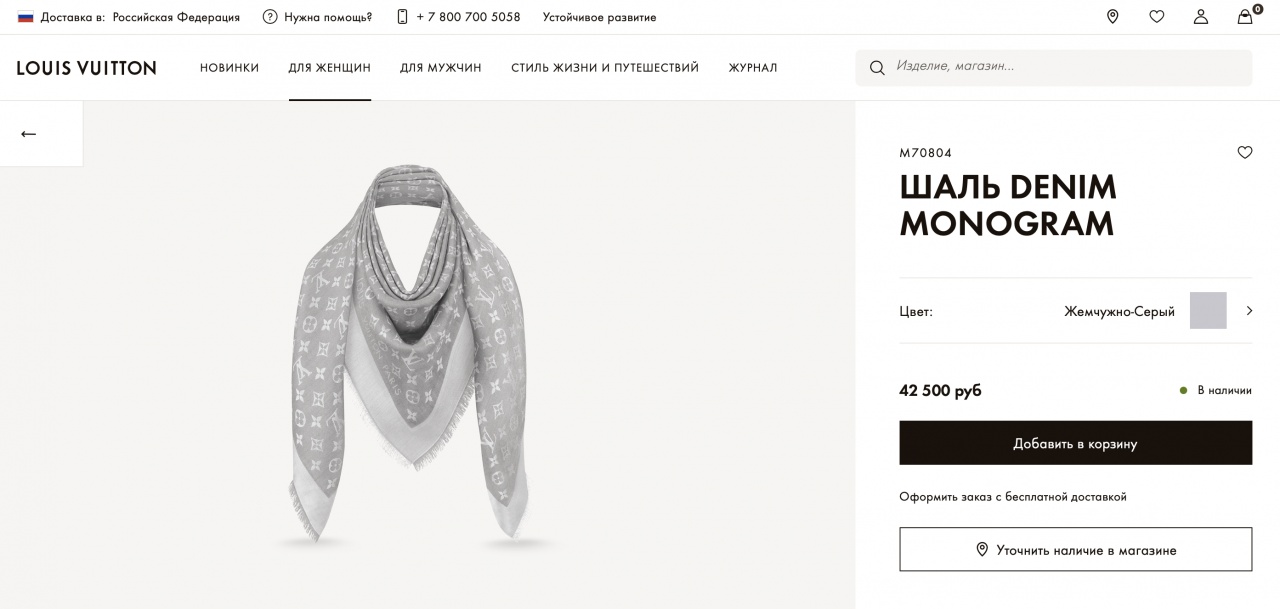
Task: Click Уточнить наличие в магазине button
Action: pyautogui.click(x=1075, y=550)
